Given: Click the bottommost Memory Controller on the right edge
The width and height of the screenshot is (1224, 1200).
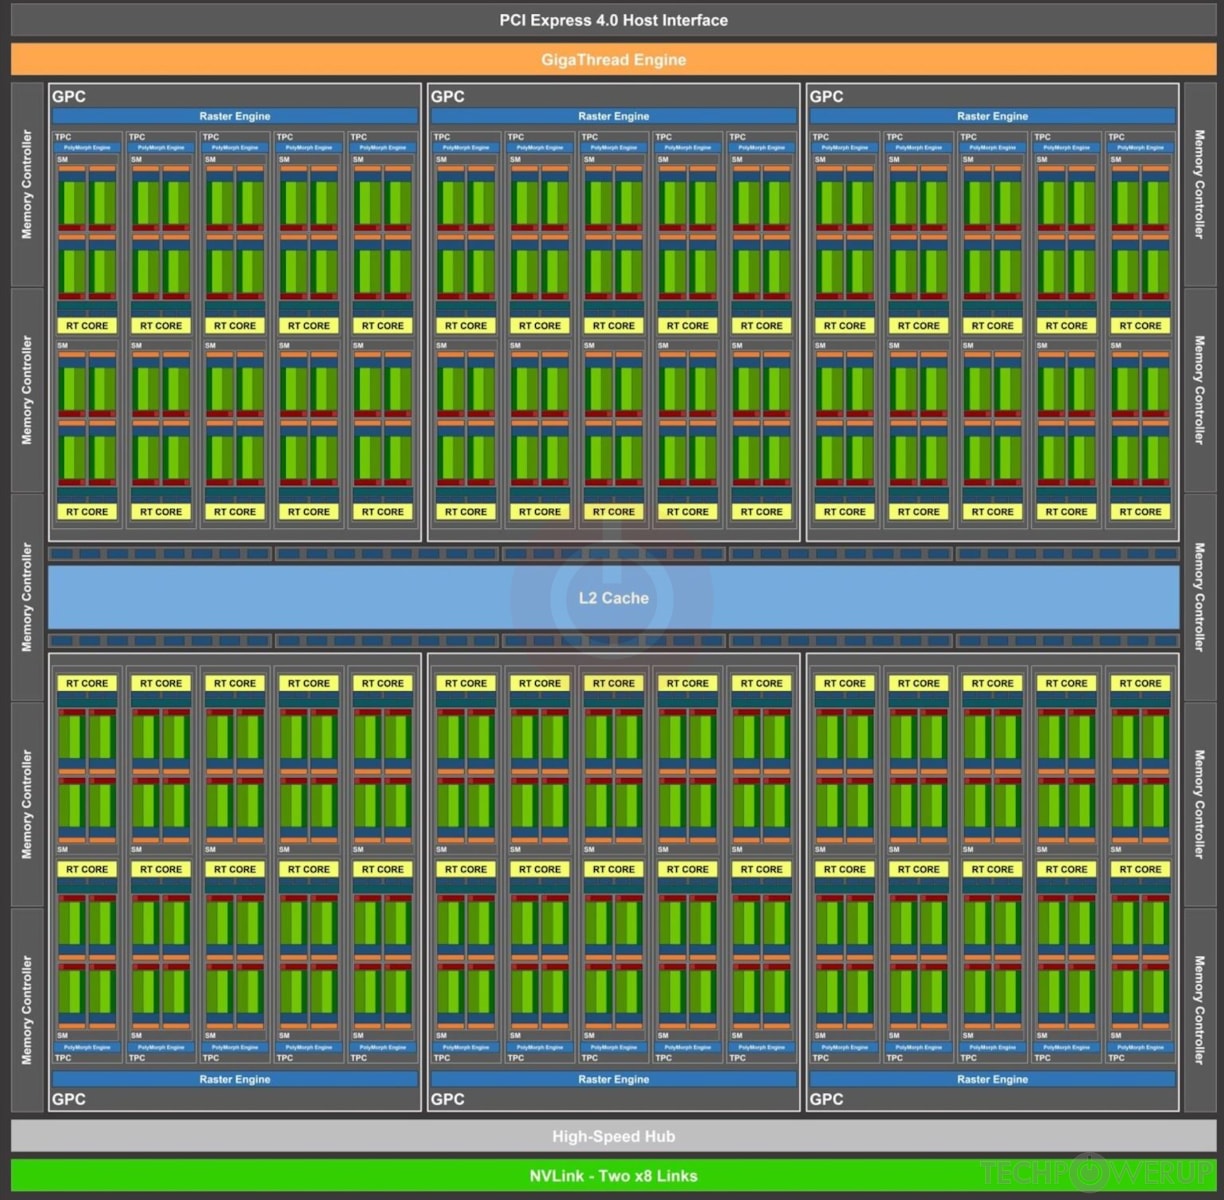Looking at the screenshot, I should tap(1199, 1010).
